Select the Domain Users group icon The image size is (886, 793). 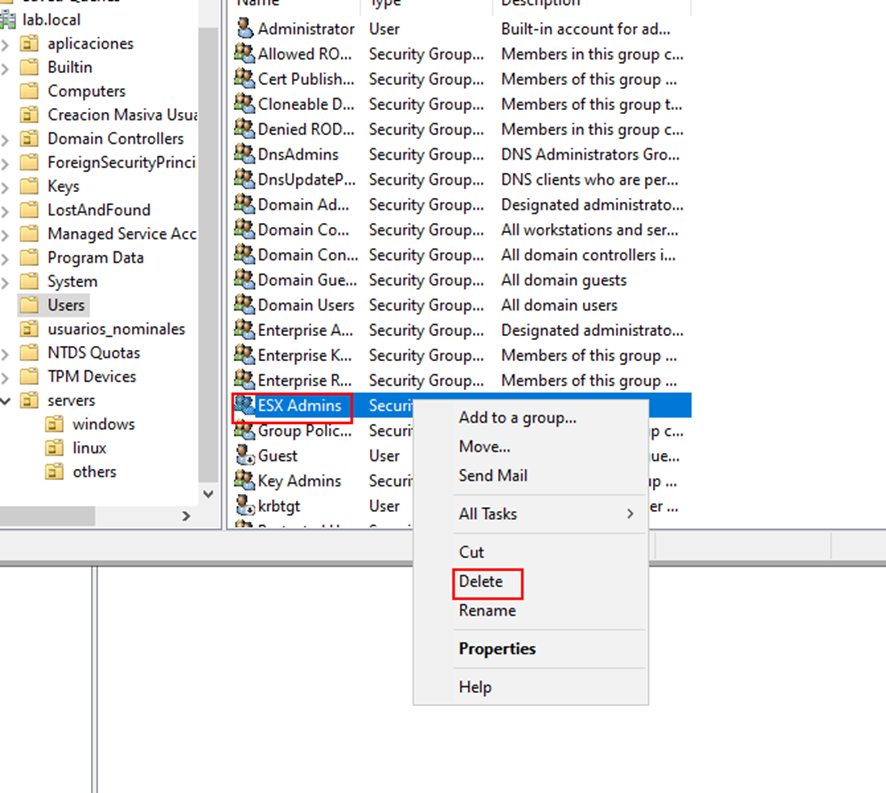click(244, 305)
